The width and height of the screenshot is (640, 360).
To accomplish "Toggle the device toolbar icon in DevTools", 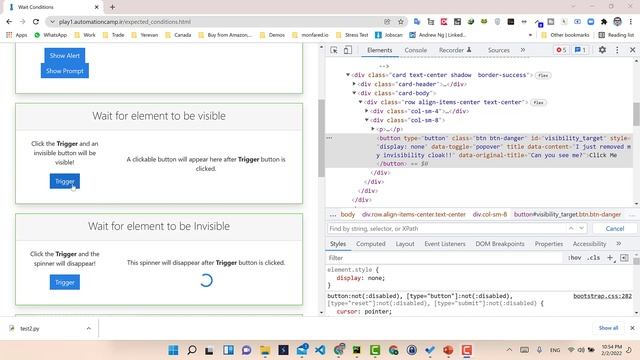I will 347,50.
